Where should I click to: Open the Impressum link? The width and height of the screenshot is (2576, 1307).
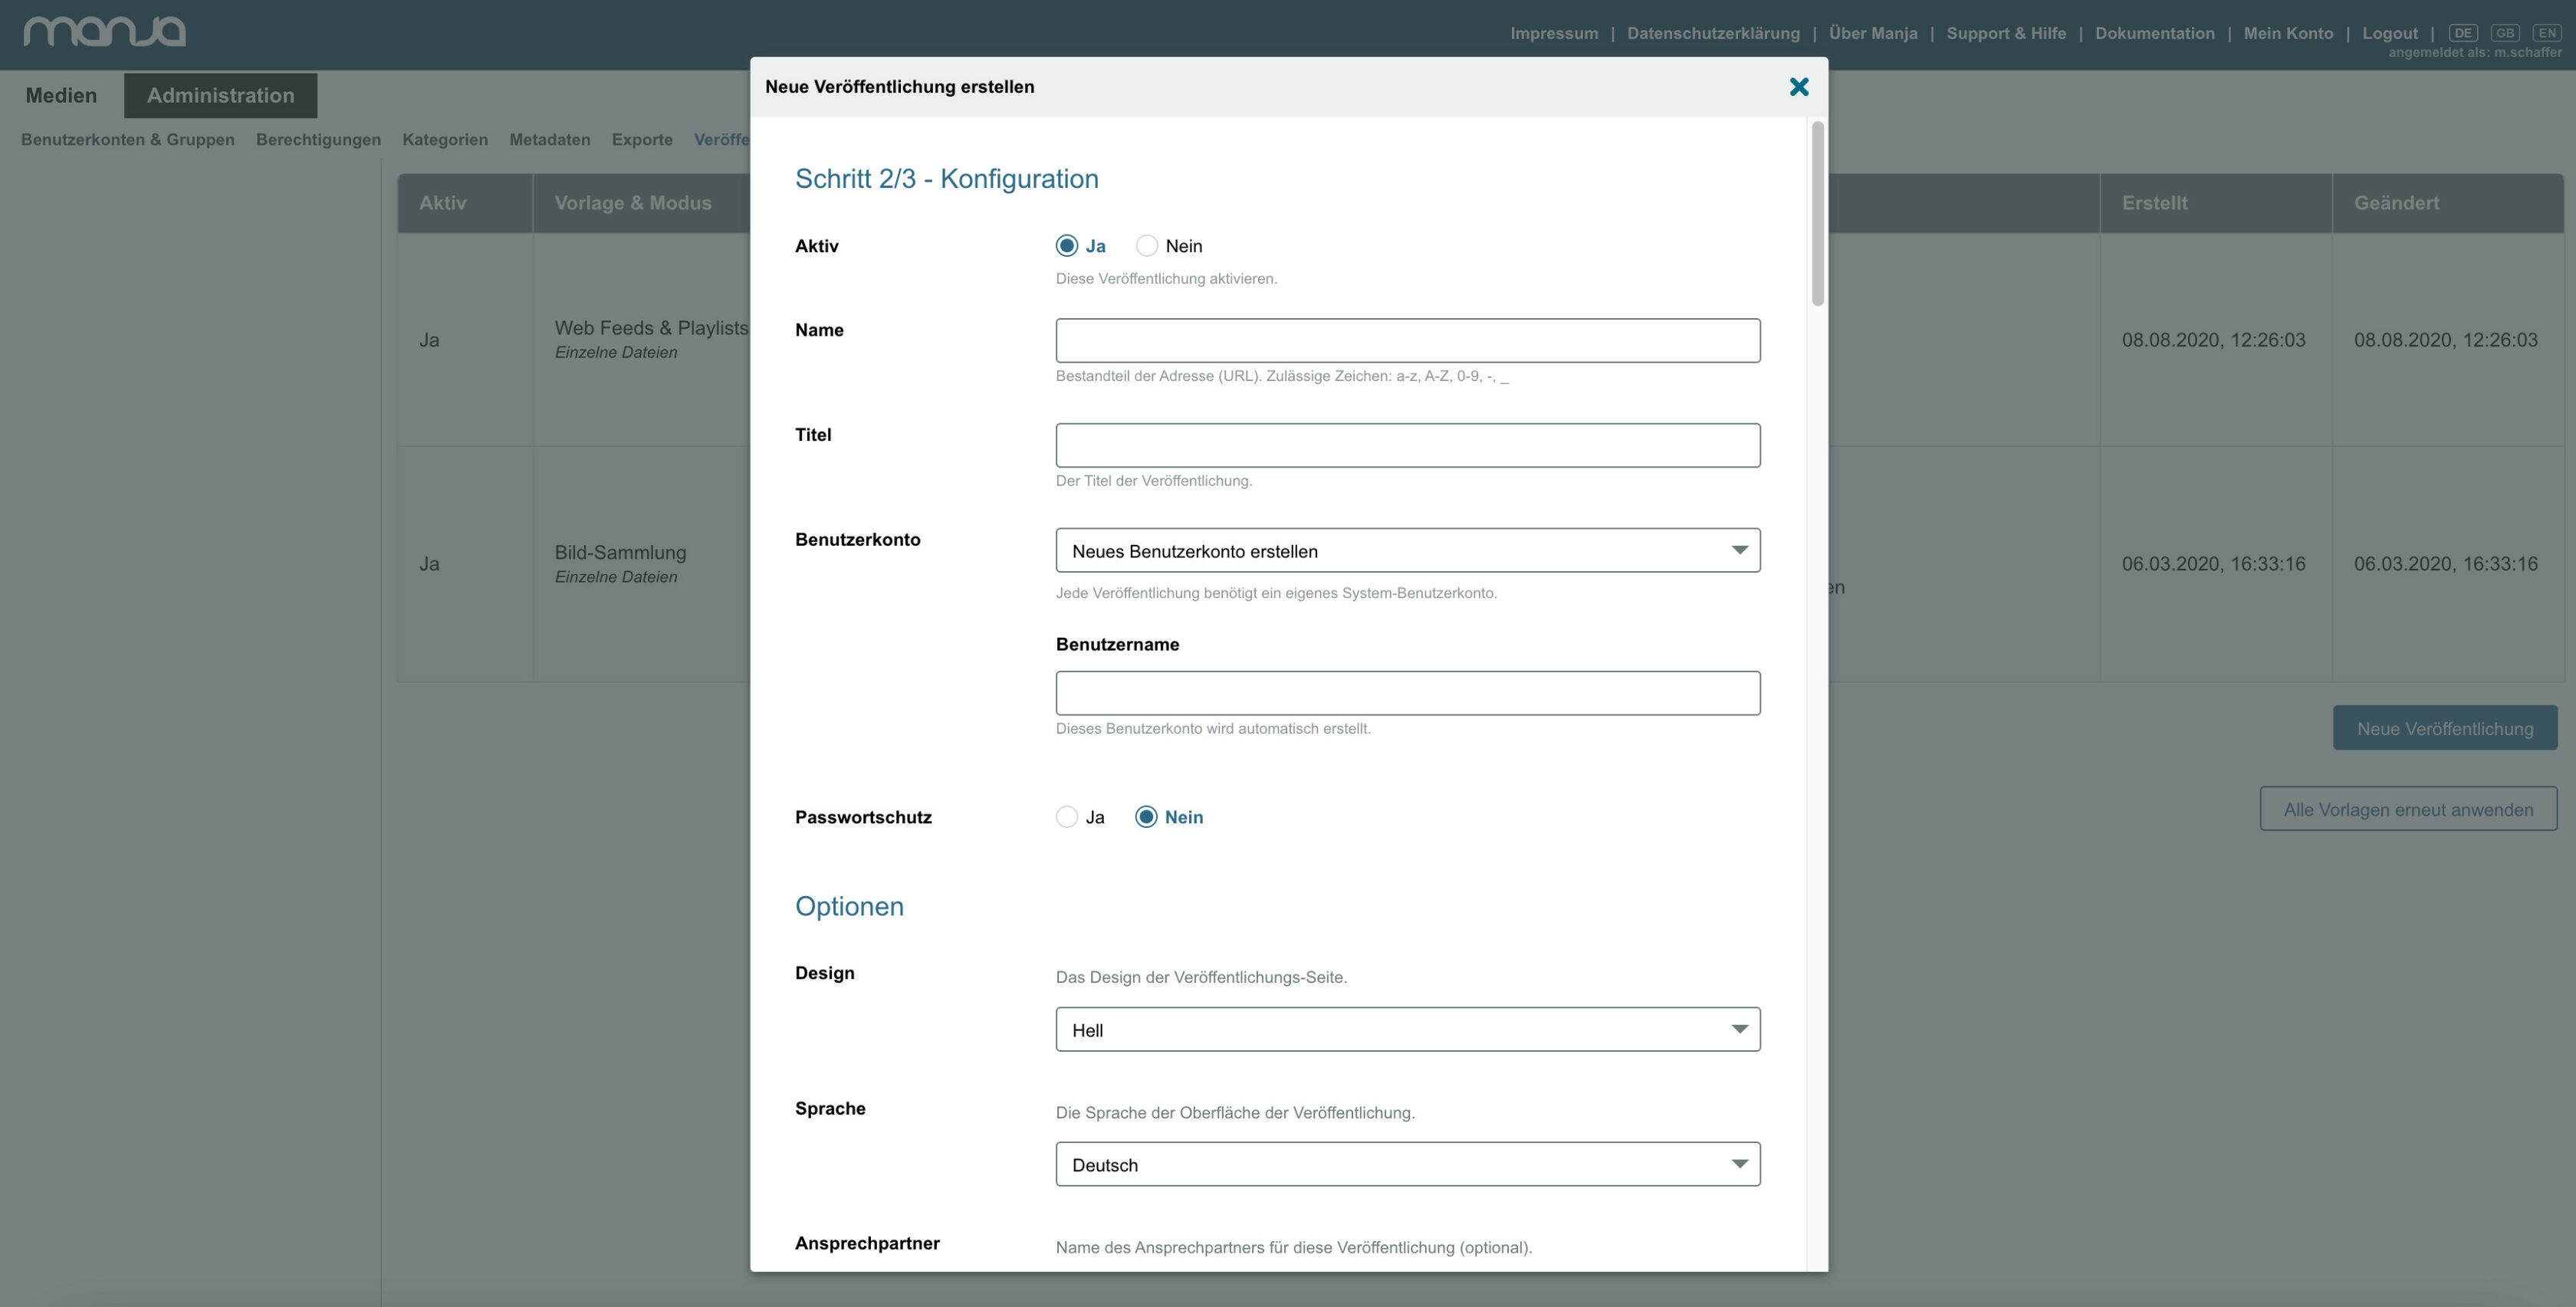[x=1554, y=33]
